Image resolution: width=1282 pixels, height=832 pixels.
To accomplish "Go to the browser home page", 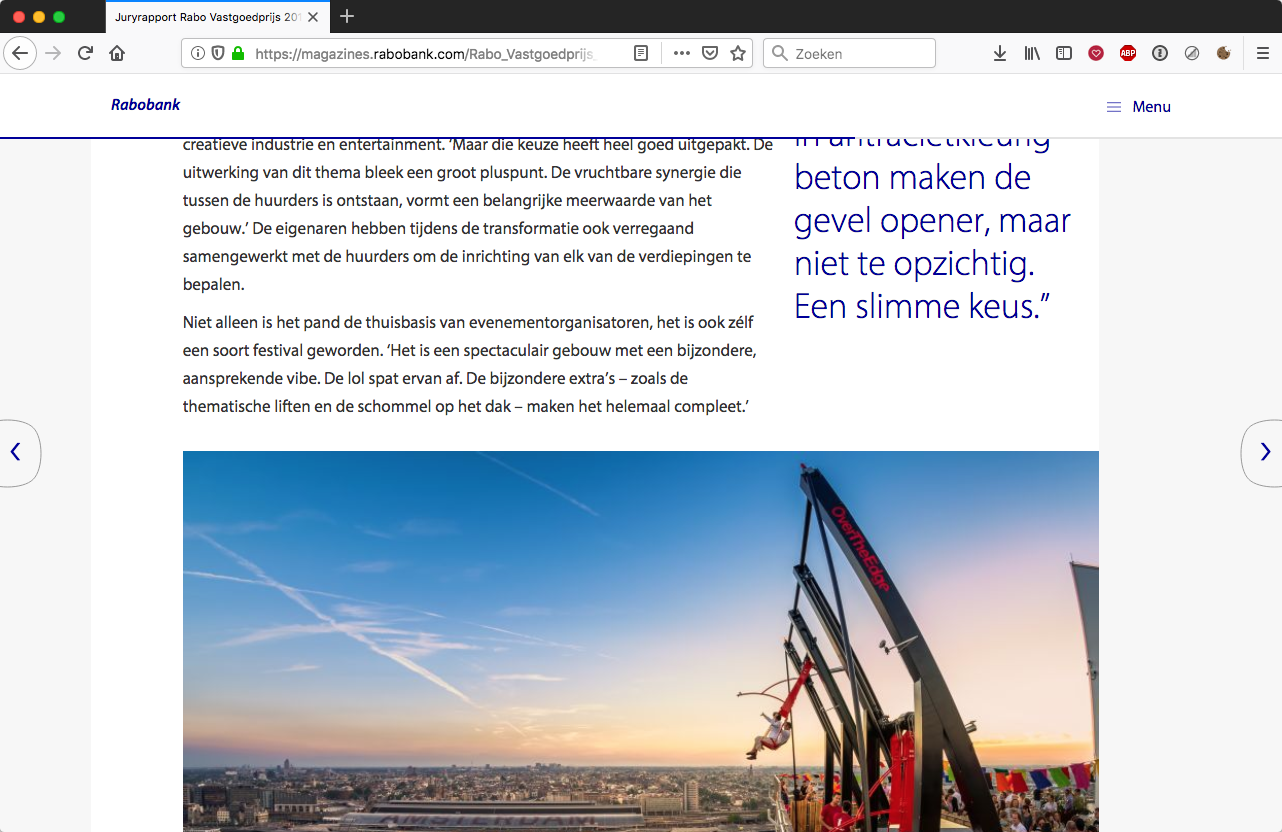I will click(x=117, y=54).
